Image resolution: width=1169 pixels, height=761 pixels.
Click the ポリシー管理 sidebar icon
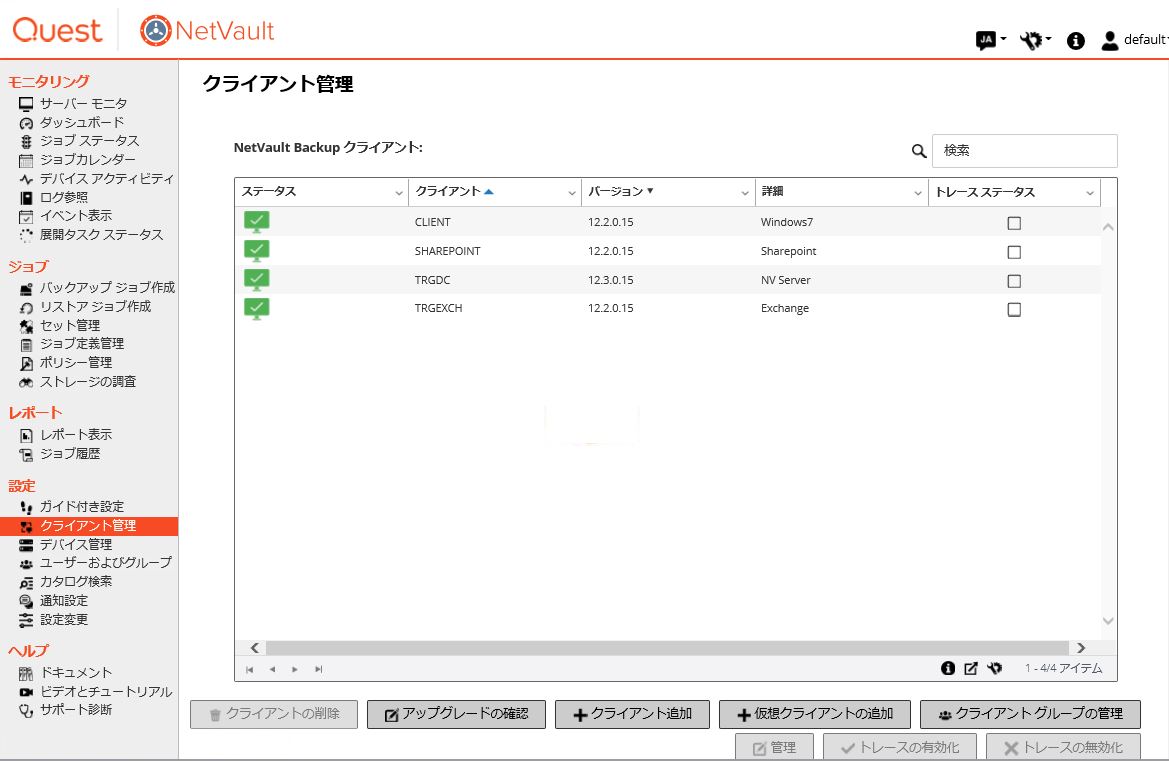[x=26, y=364]
